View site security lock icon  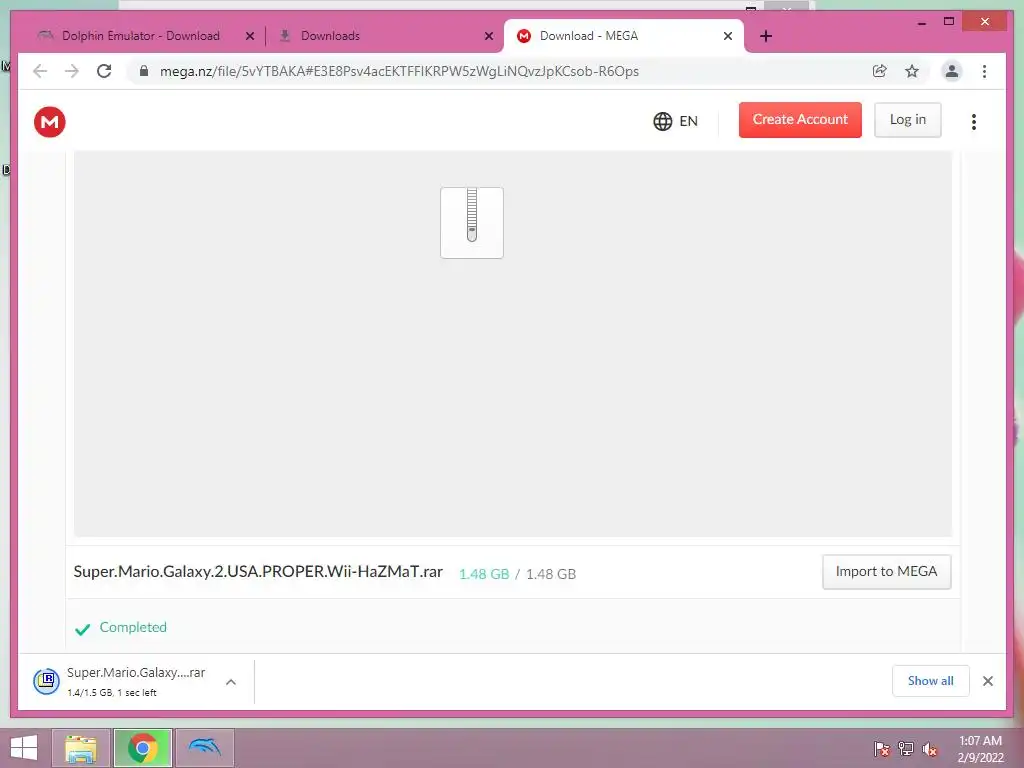(144, 71)
